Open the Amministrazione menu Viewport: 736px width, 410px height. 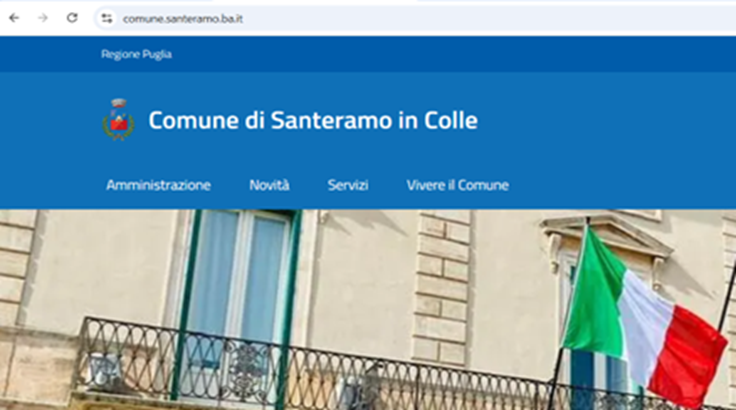point(158,185)
